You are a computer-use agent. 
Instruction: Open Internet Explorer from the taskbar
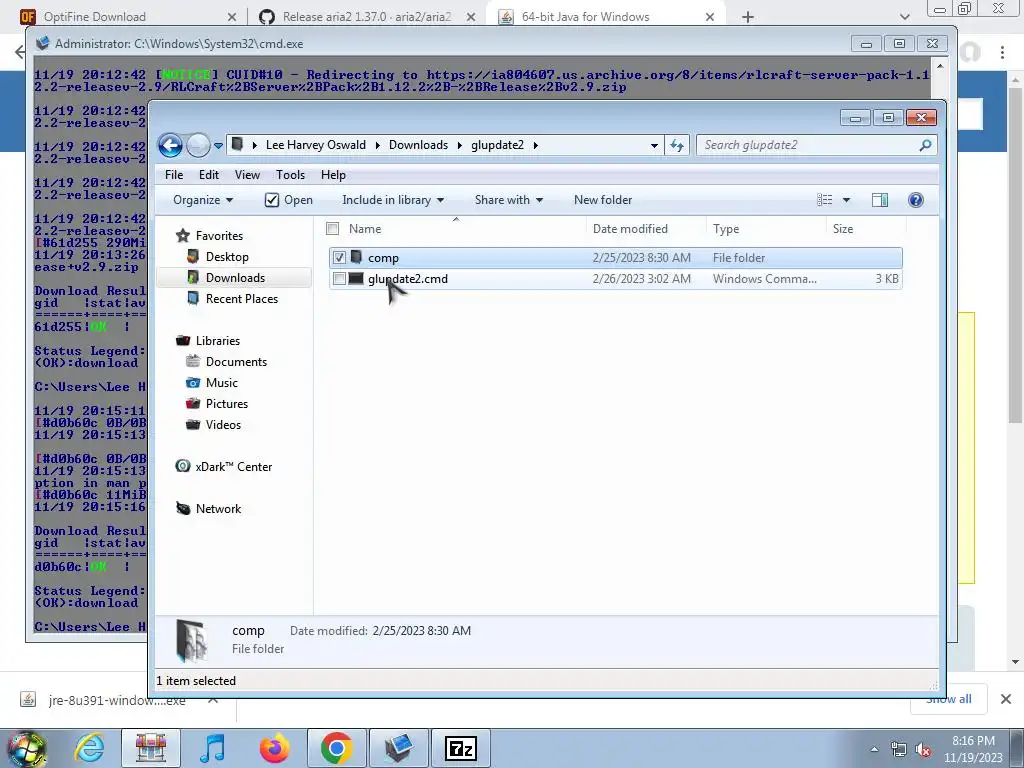[x=89, y=748]
